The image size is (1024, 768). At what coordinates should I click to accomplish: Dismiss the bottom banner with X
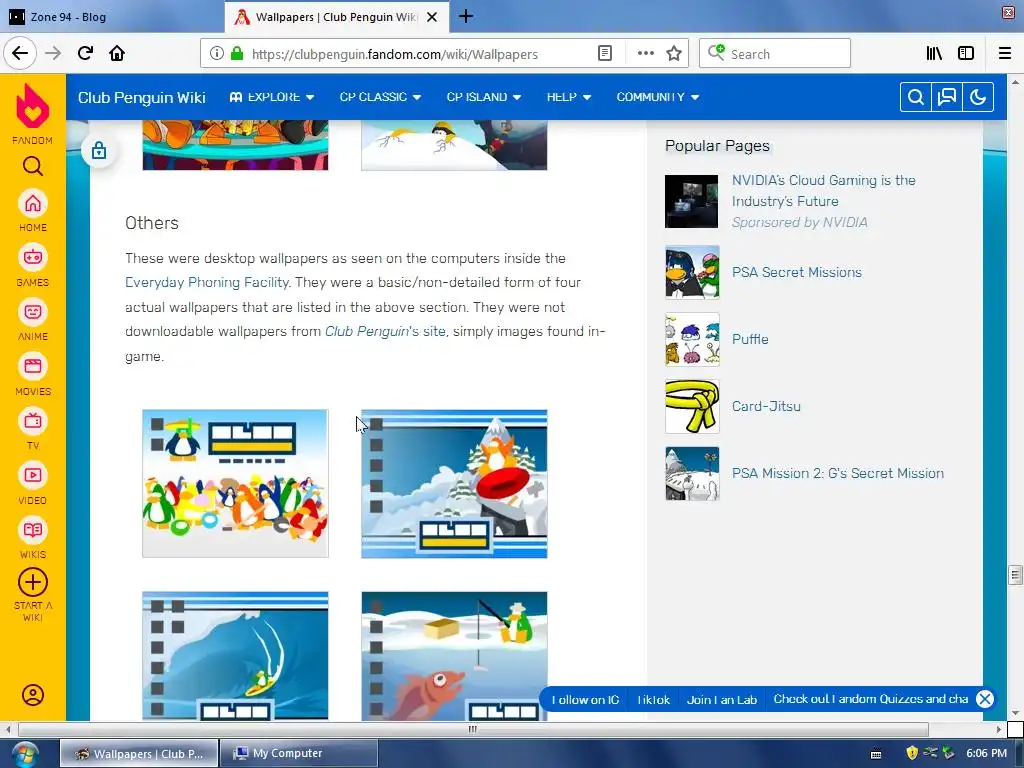point(984,699)
